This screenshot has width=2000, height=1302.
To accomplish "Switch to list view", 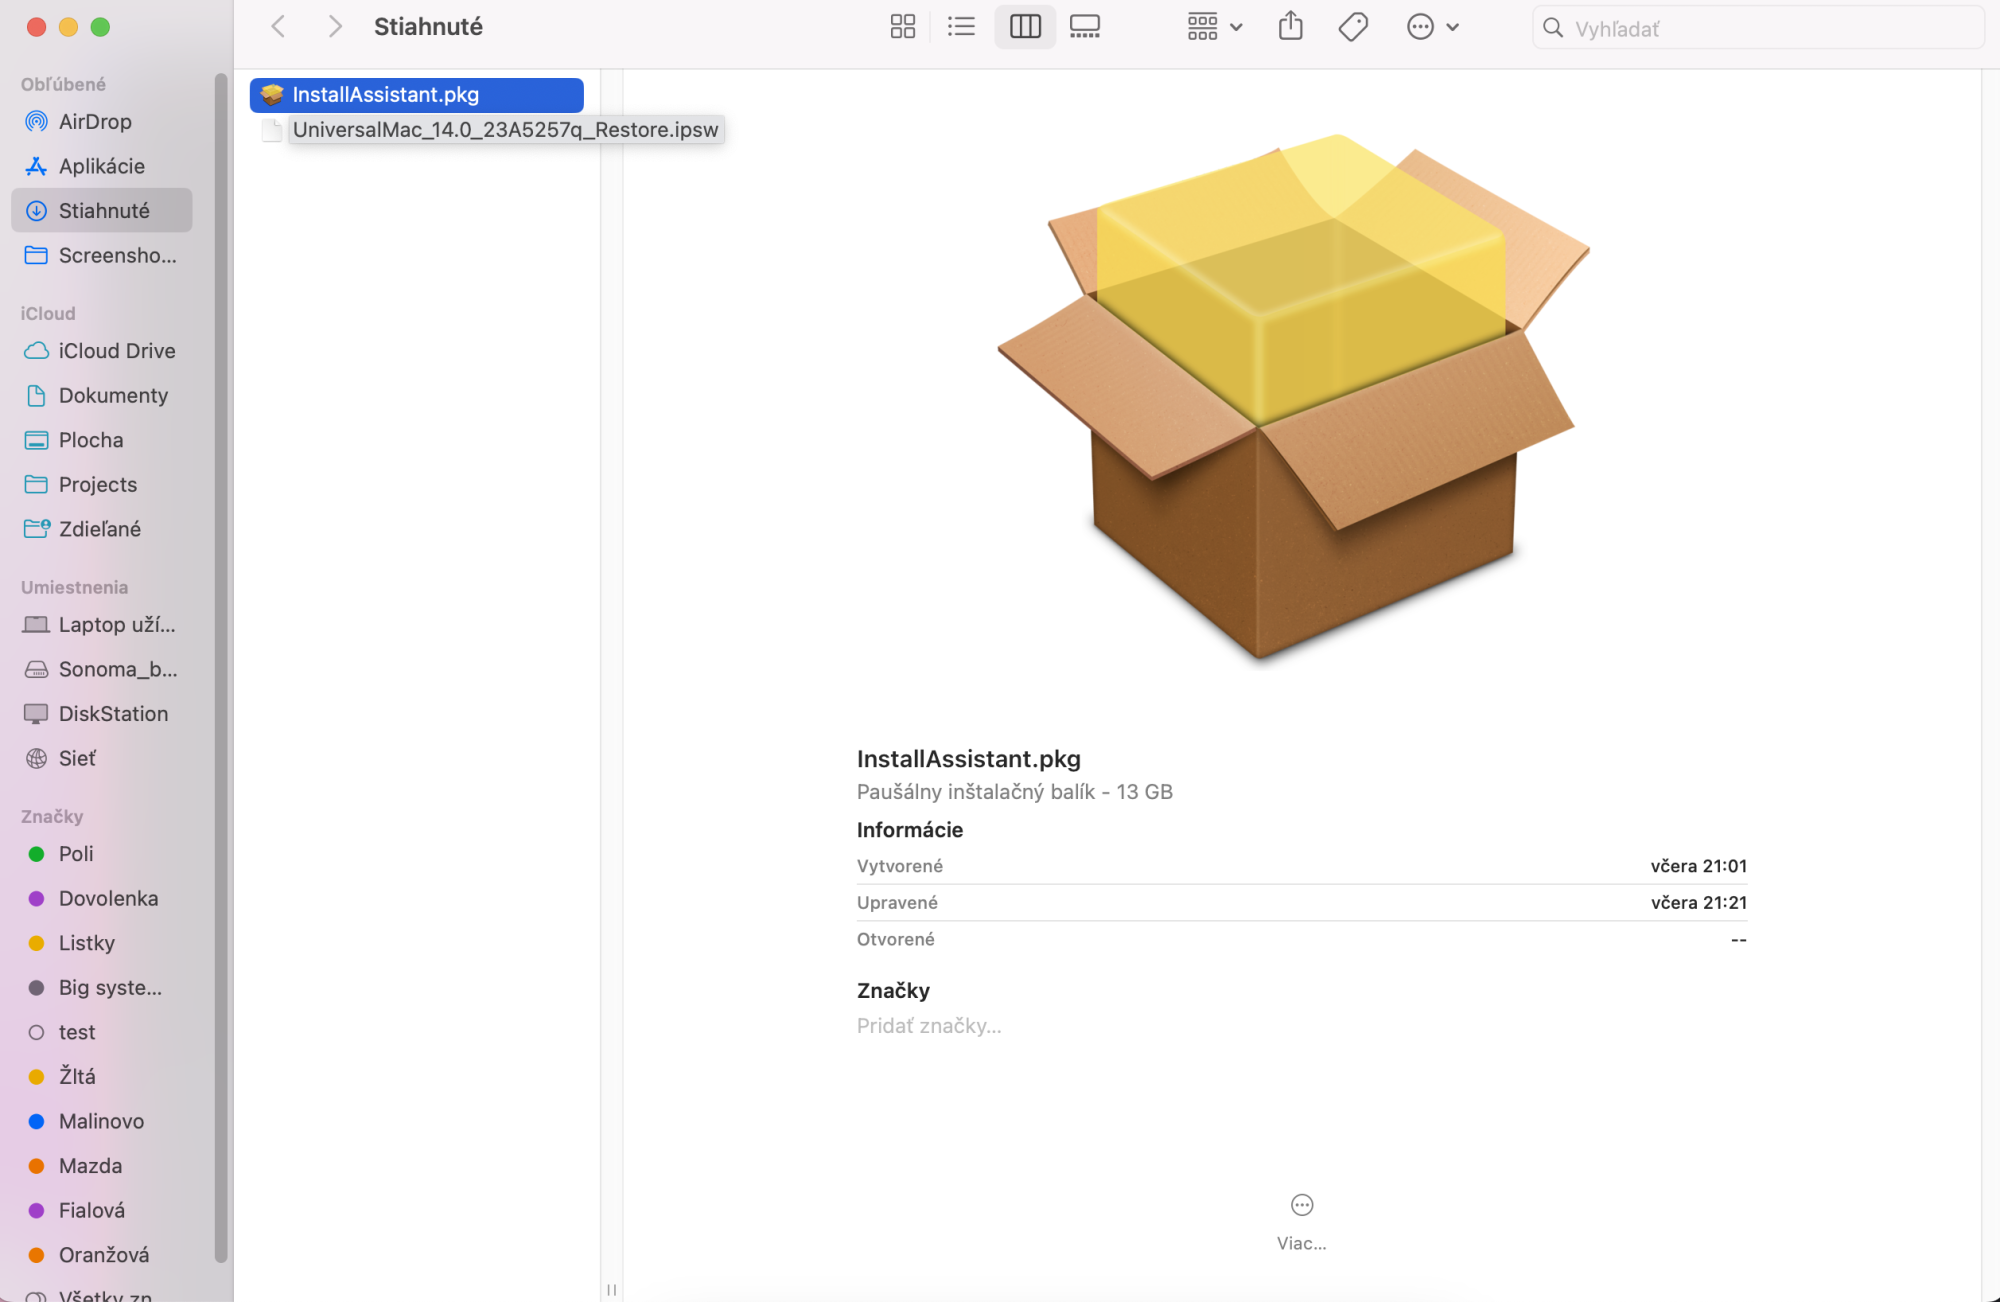I will (961, 27).
